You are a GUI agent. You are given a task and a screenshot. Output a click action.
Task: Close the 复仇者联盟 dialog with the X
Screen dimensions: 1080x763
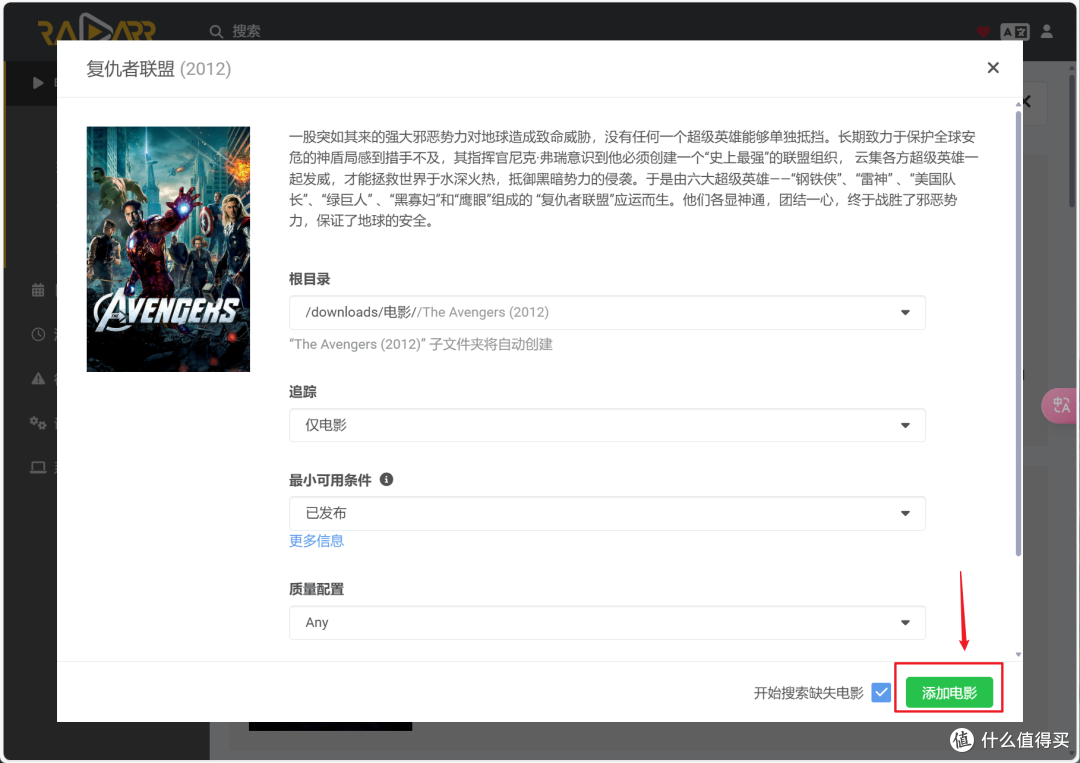(993, 67)
